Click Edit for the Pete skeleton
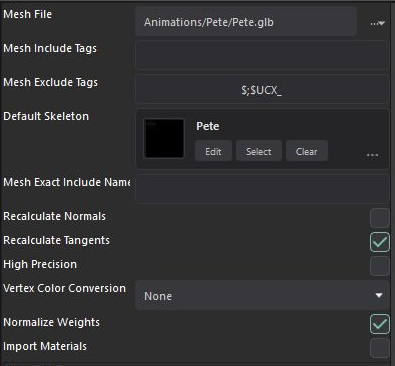 [213, 151]
